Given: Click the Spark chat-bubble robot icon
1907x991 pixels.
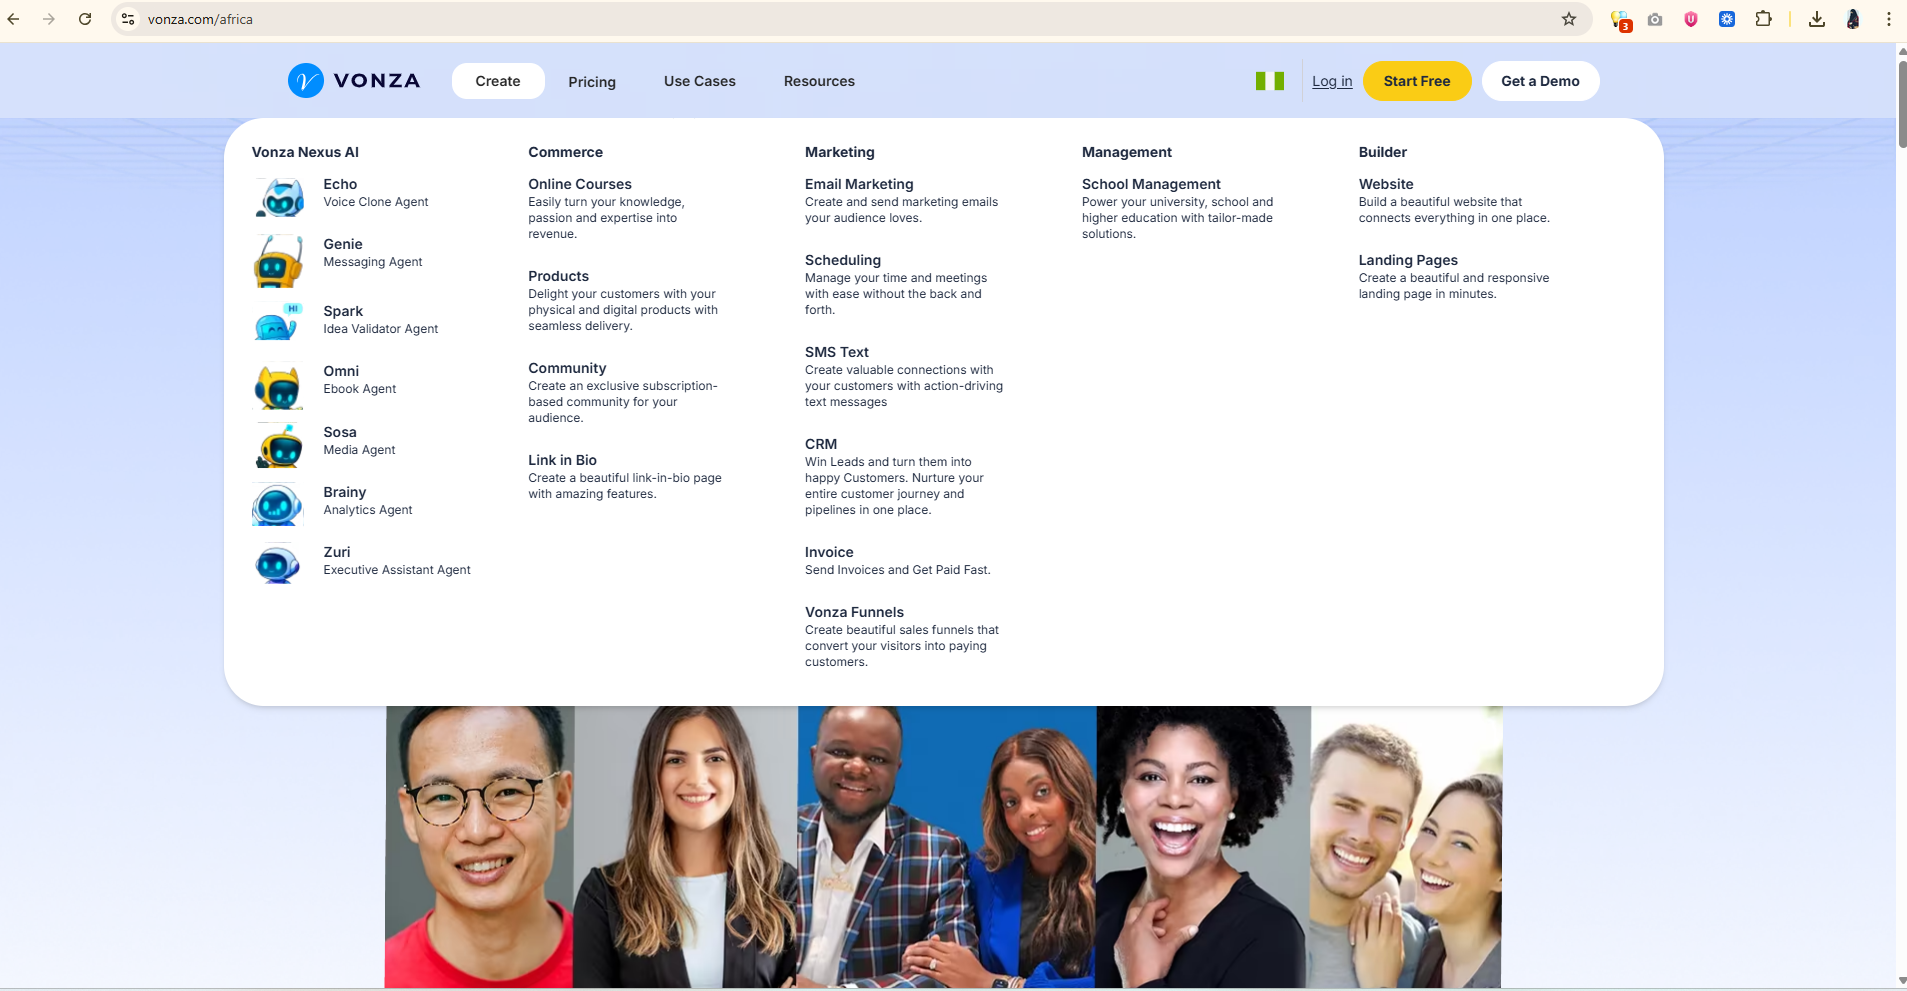Looking at the screenshot, I should tap(279, 322).
